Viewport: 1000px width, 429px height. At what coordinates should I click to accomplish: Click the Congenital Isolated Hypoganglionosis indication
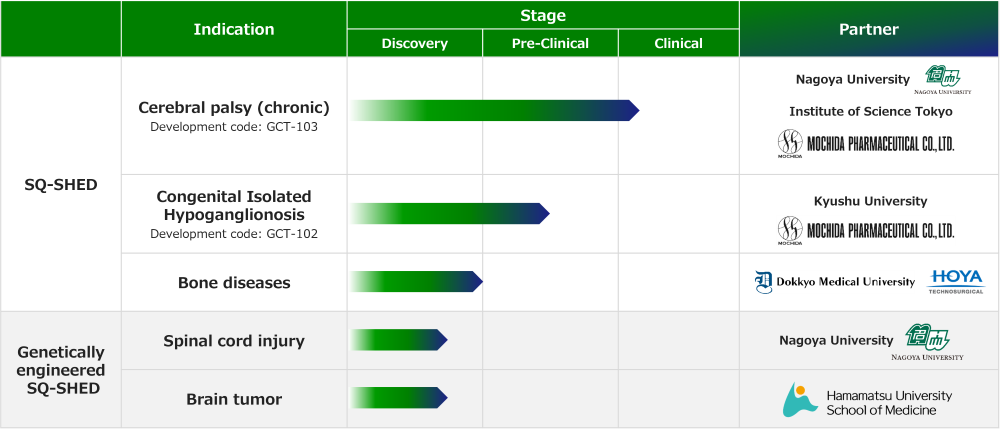234,205
